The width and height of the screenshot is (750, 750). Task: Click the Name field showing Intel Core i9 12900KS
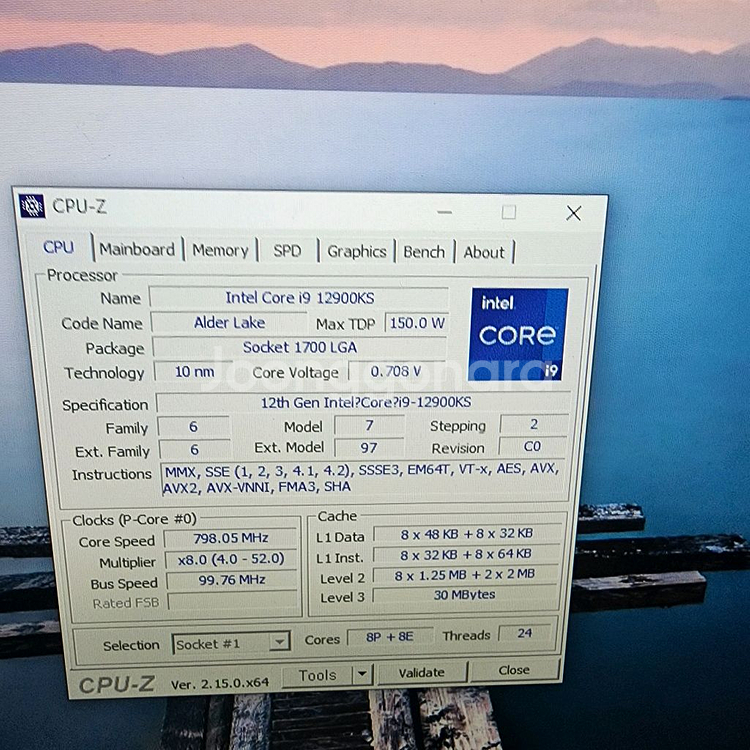299,298
